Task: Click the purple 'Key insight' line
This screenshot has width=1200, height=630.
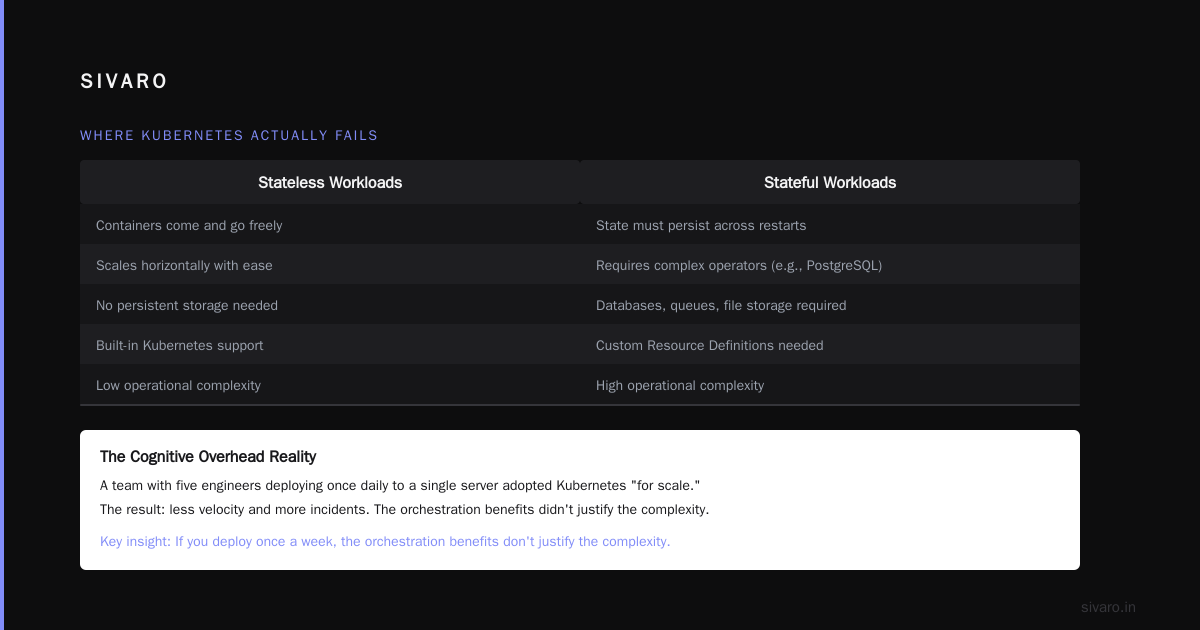Action: (x=385, y=541)
